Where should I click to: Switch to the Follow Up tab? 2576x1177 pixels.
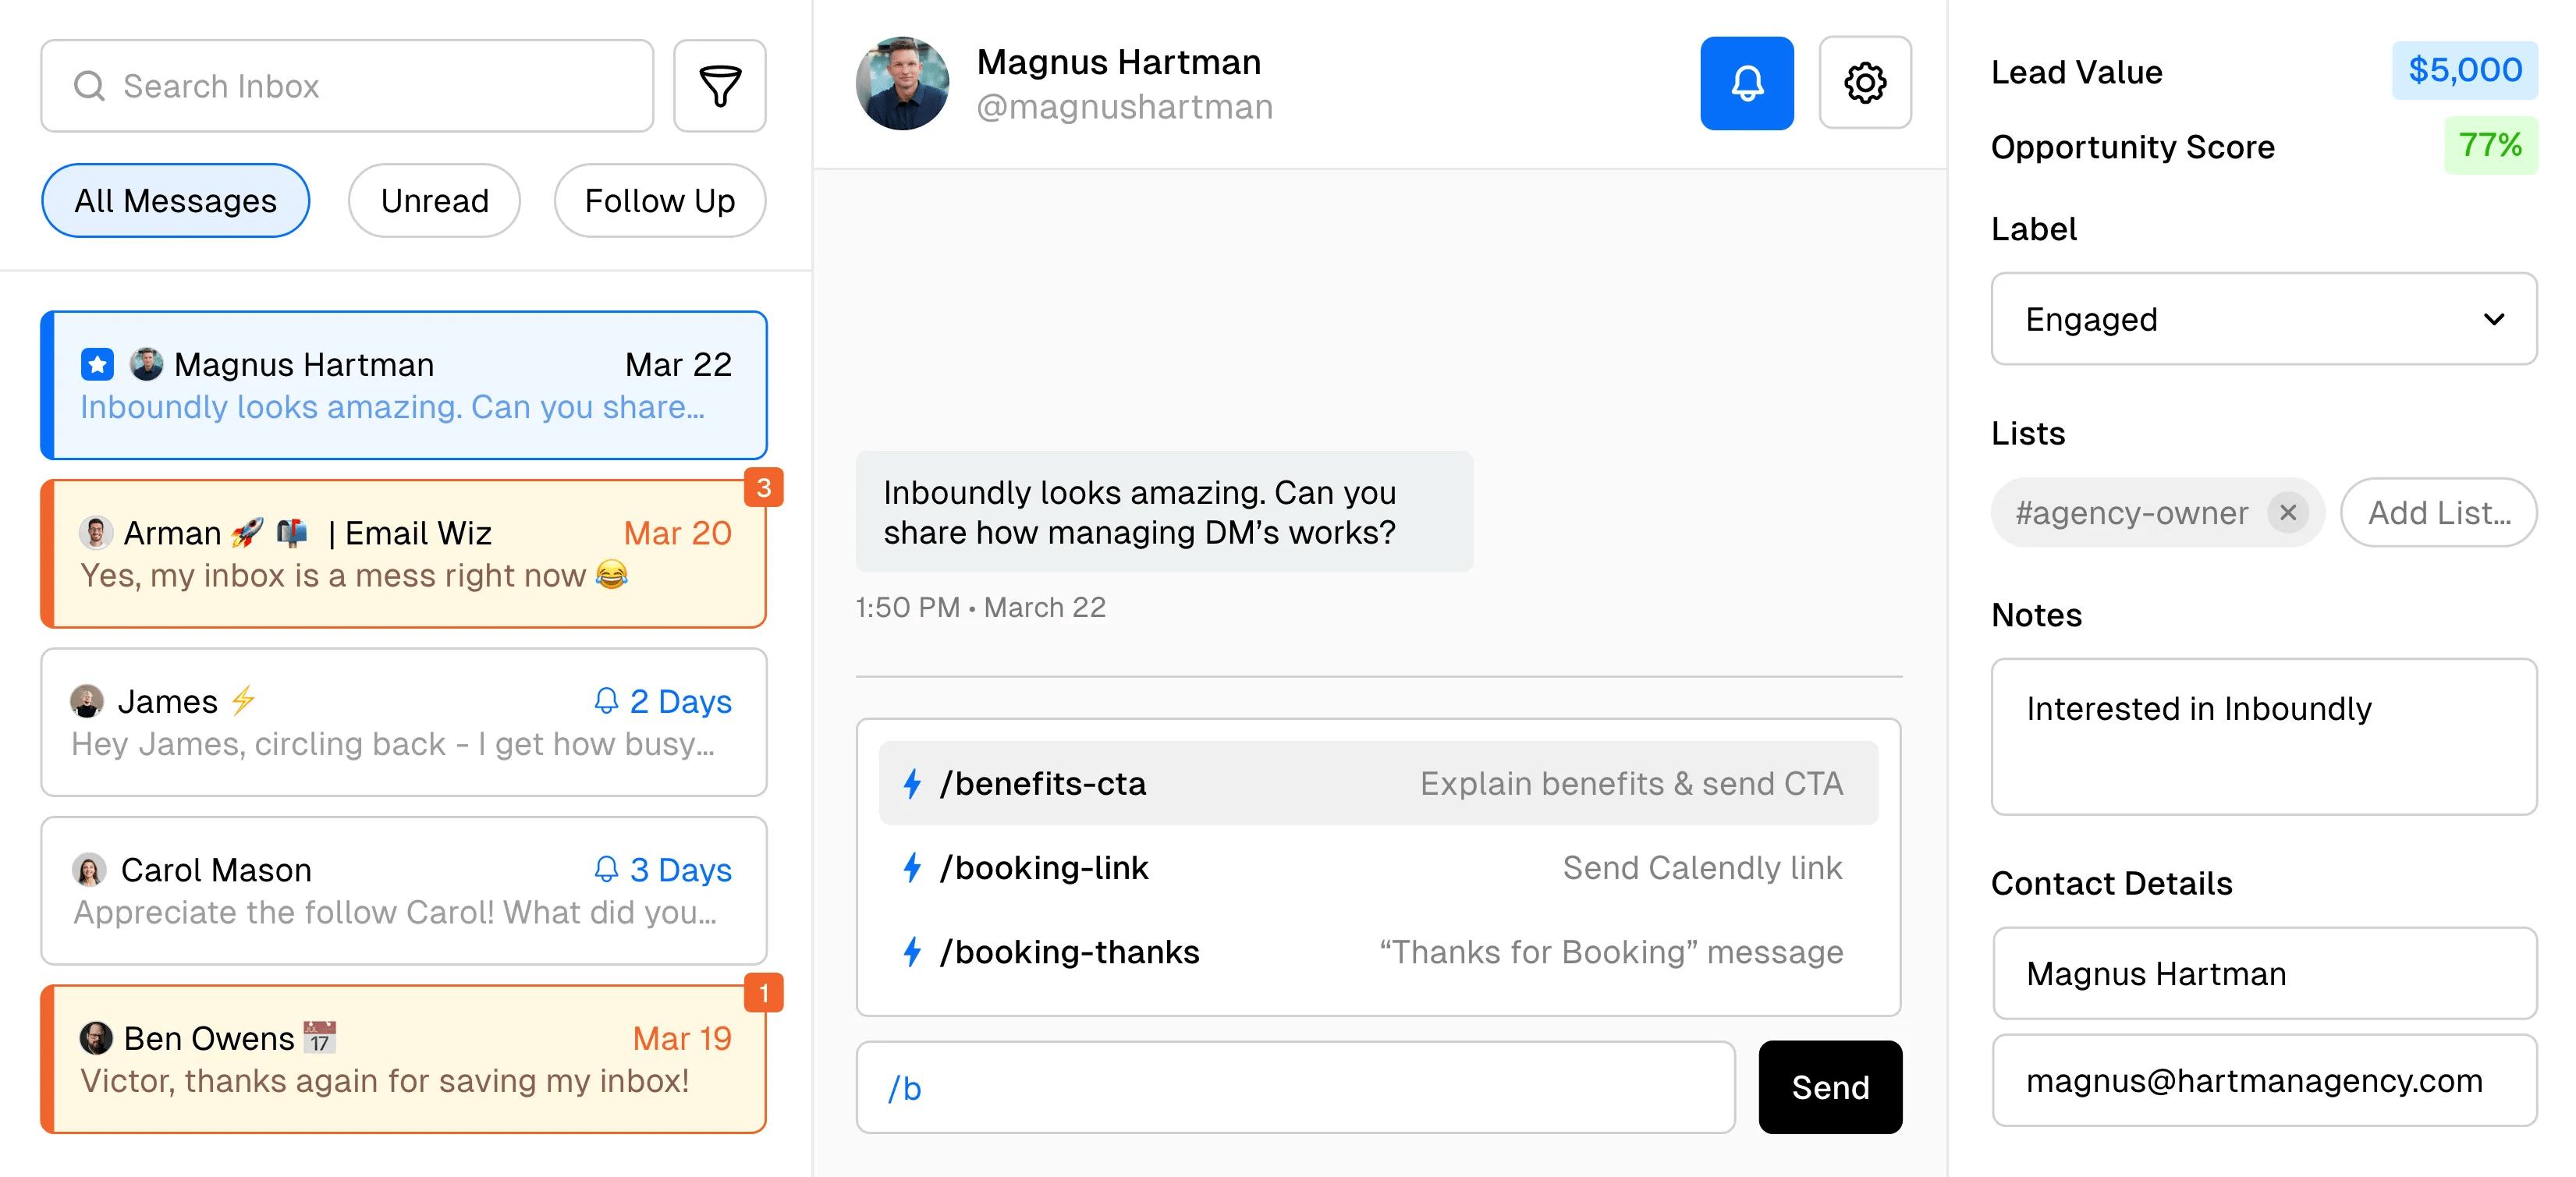pos(660,201)
